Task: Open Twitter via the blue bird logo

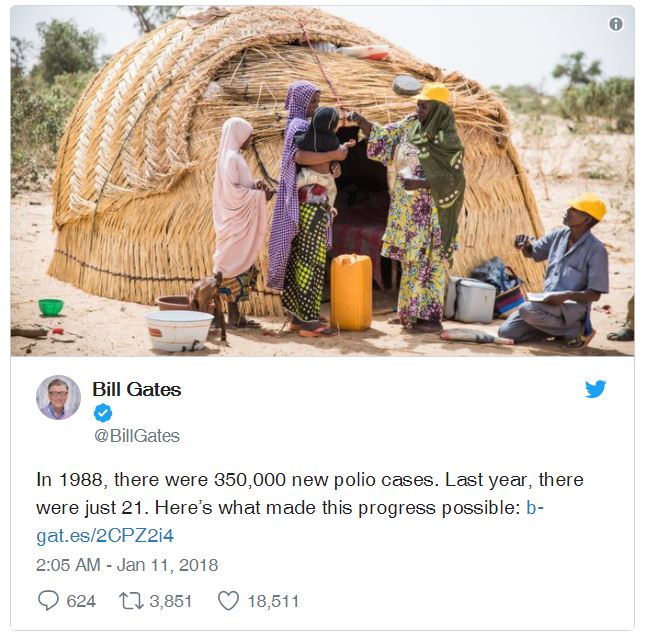Action: [595, 389]
